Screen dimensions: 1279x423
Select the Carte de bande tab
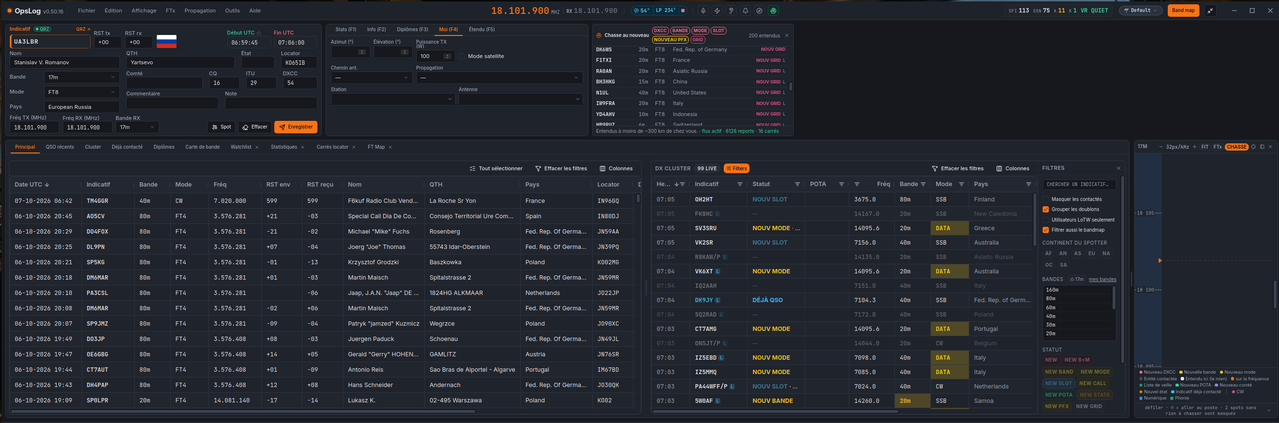(202, 147)
